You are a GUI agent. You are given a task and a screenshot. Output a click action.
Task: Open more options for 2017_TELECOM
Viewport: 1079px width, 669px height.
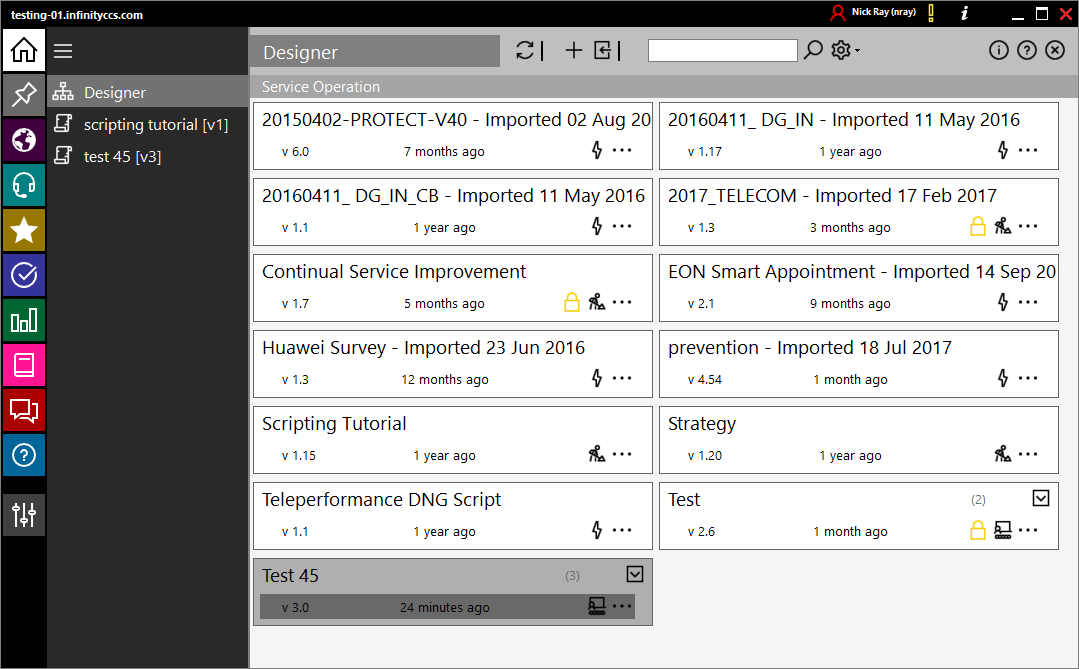1028,226
